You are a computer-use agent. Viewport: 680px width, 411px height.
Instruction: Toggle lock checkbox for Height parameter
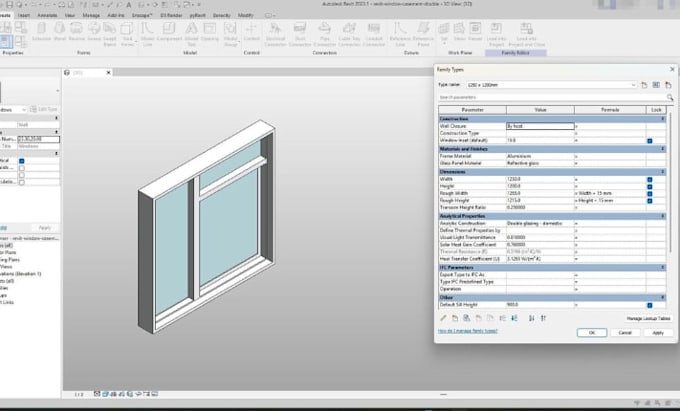pyautogui.click(x=650, y=187)
